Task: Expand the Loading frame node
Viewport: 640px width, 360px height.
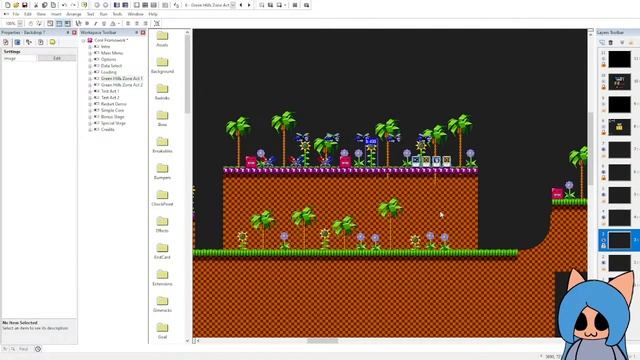Action: pyautogui.click(x=90, y=72)
